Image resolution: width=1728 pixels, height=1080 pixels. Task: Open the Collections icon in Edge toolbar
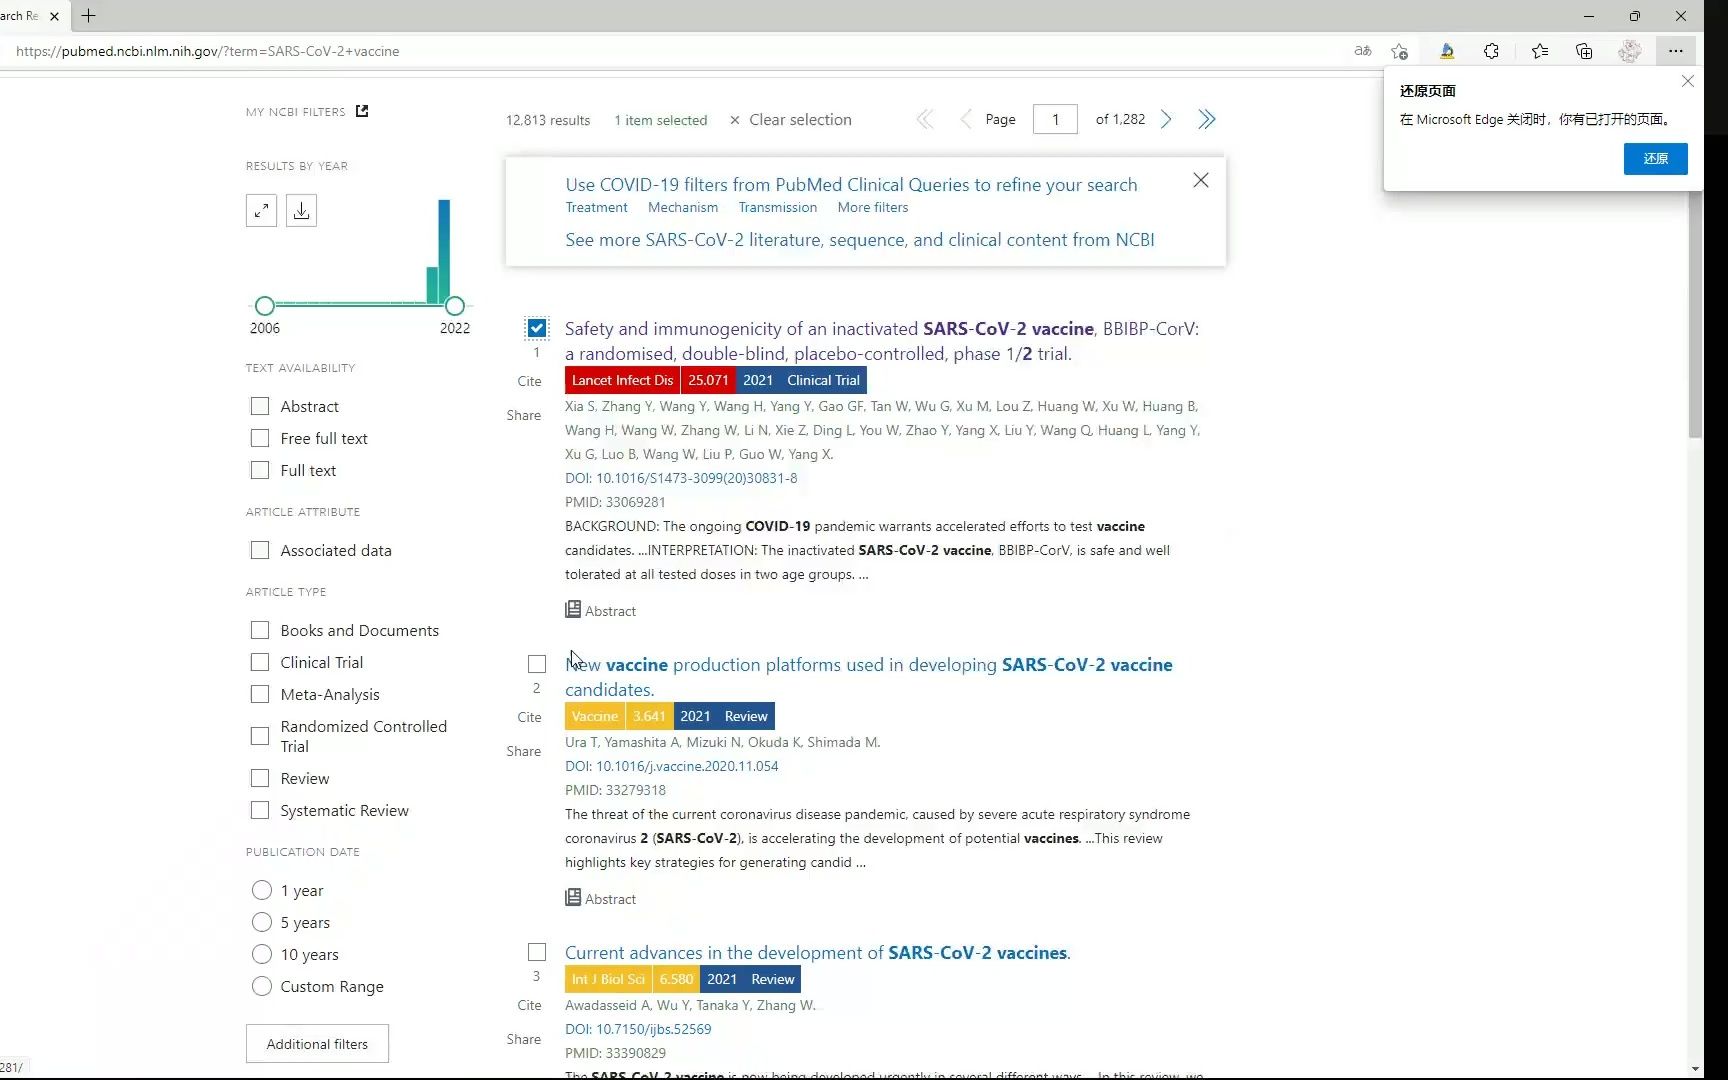1584,51
